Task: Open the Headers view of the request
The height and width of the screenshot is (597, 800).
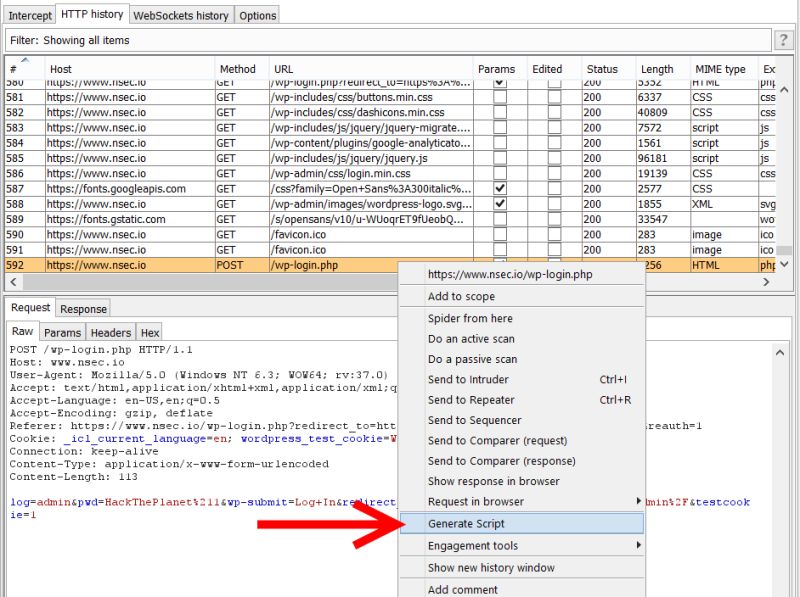Action: [x=110, y=332]
